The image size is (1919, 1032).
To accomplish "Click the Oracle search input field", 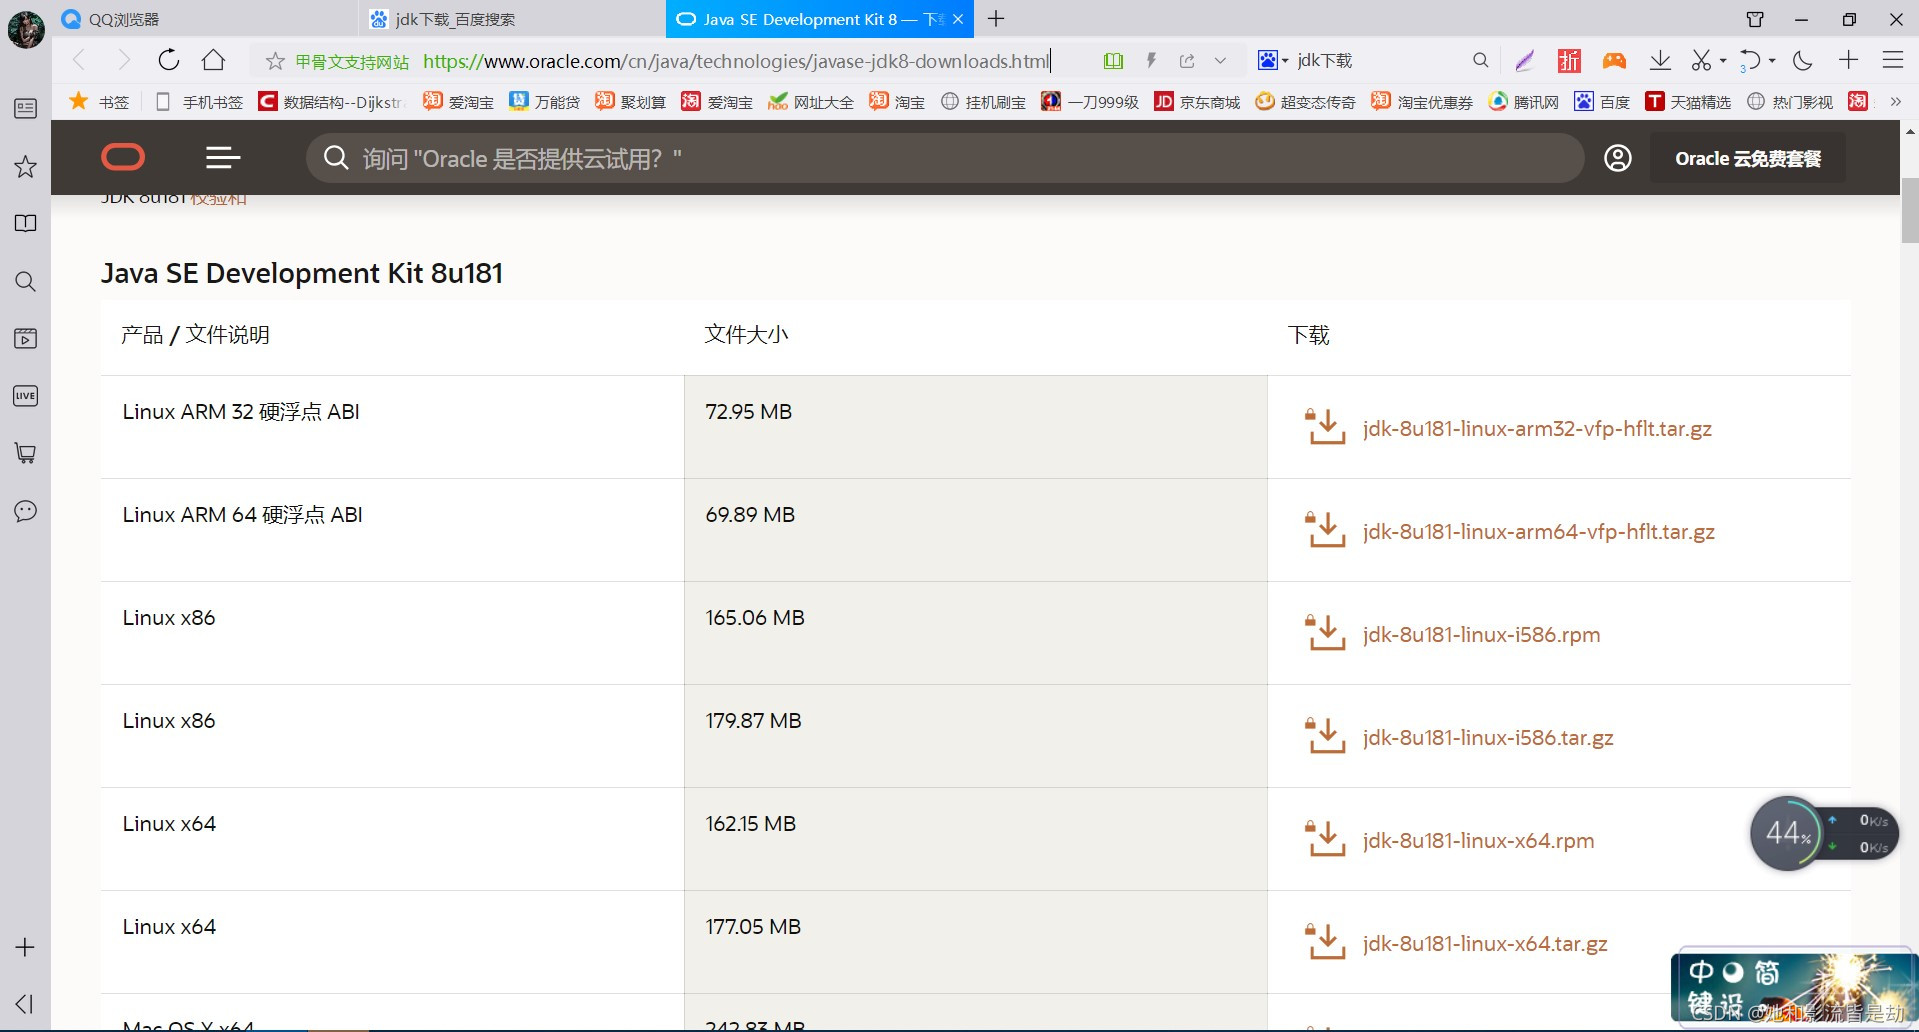I will [945, 158].
